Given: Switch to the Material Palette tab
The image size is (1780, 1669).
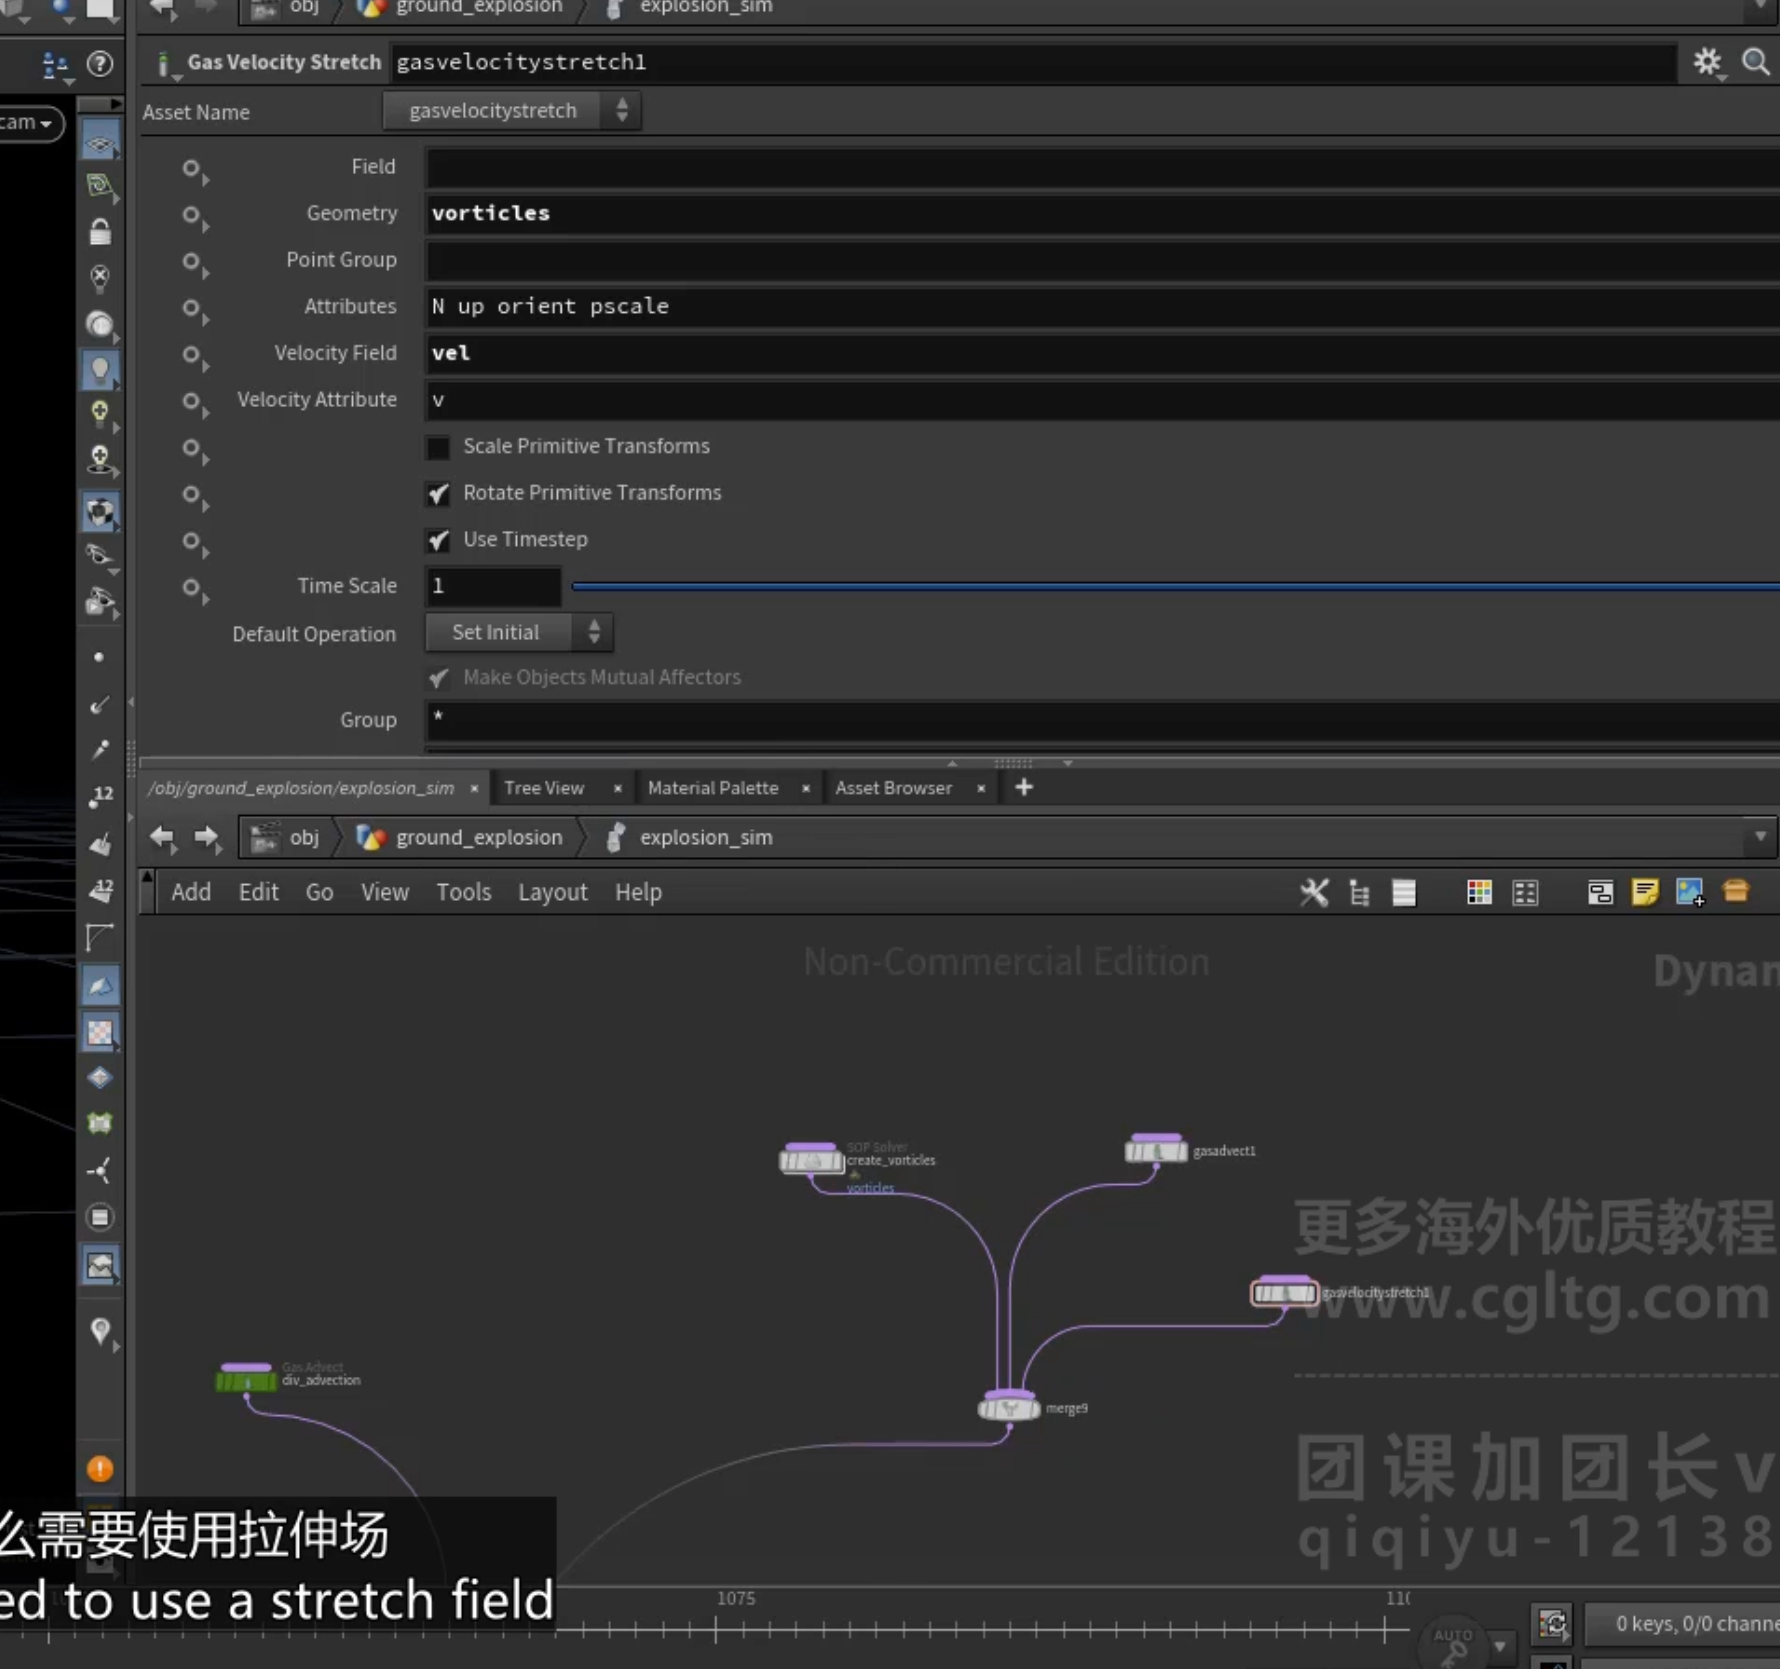Looking at the screenshot, I should coord(712,788).
